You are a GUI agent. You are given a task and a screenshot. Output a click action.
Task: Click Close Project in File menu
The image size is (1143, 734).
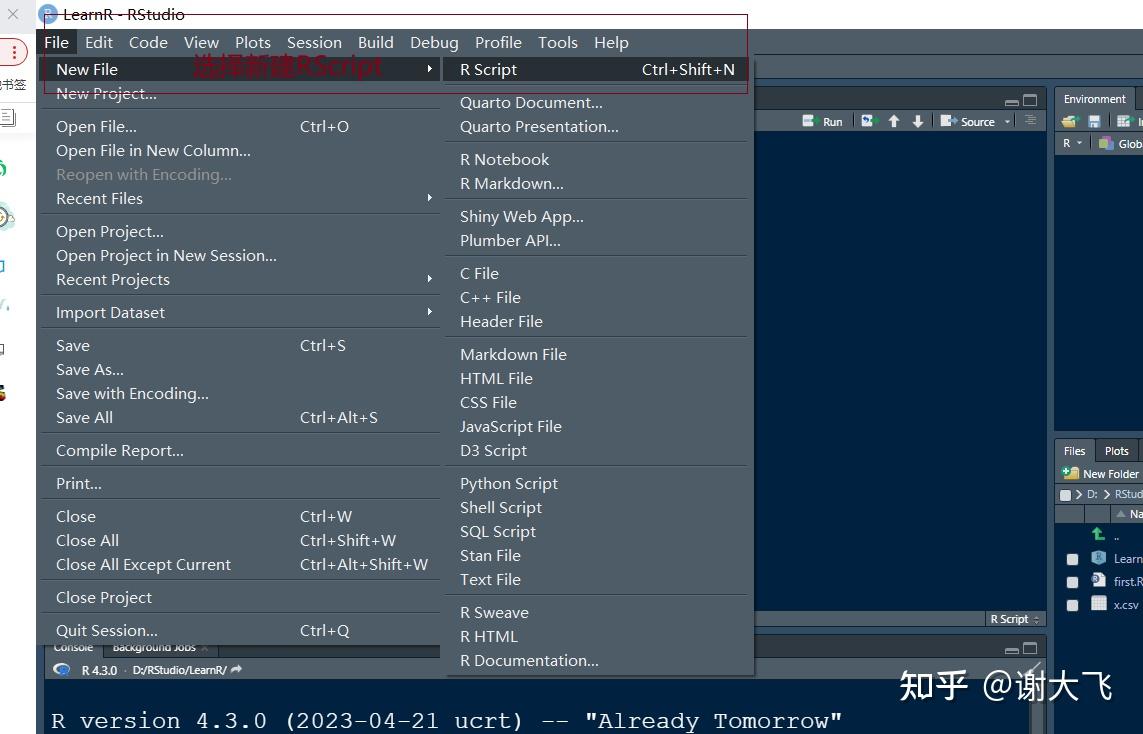point(241,597)
